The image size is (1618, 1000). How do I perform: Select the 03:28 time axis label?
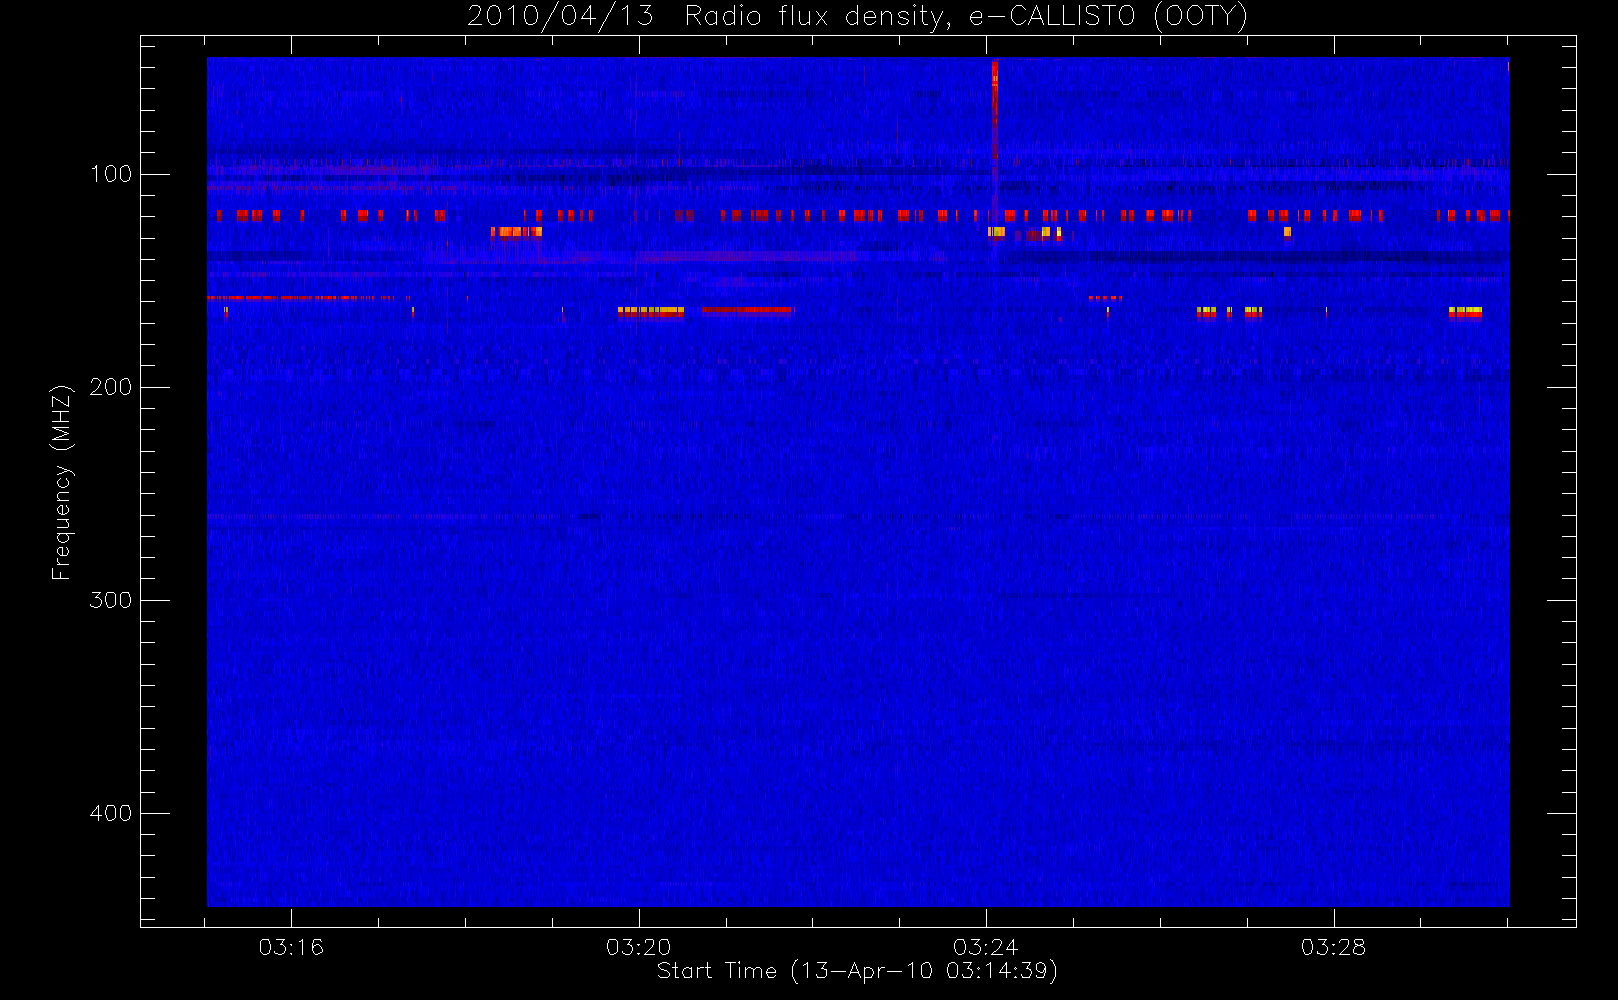tap(1333, 947)
